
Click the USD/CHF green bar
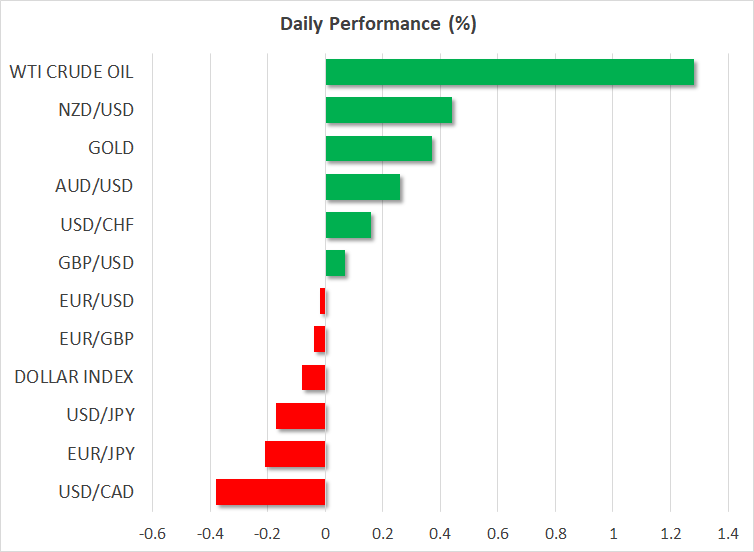(348, 225)
